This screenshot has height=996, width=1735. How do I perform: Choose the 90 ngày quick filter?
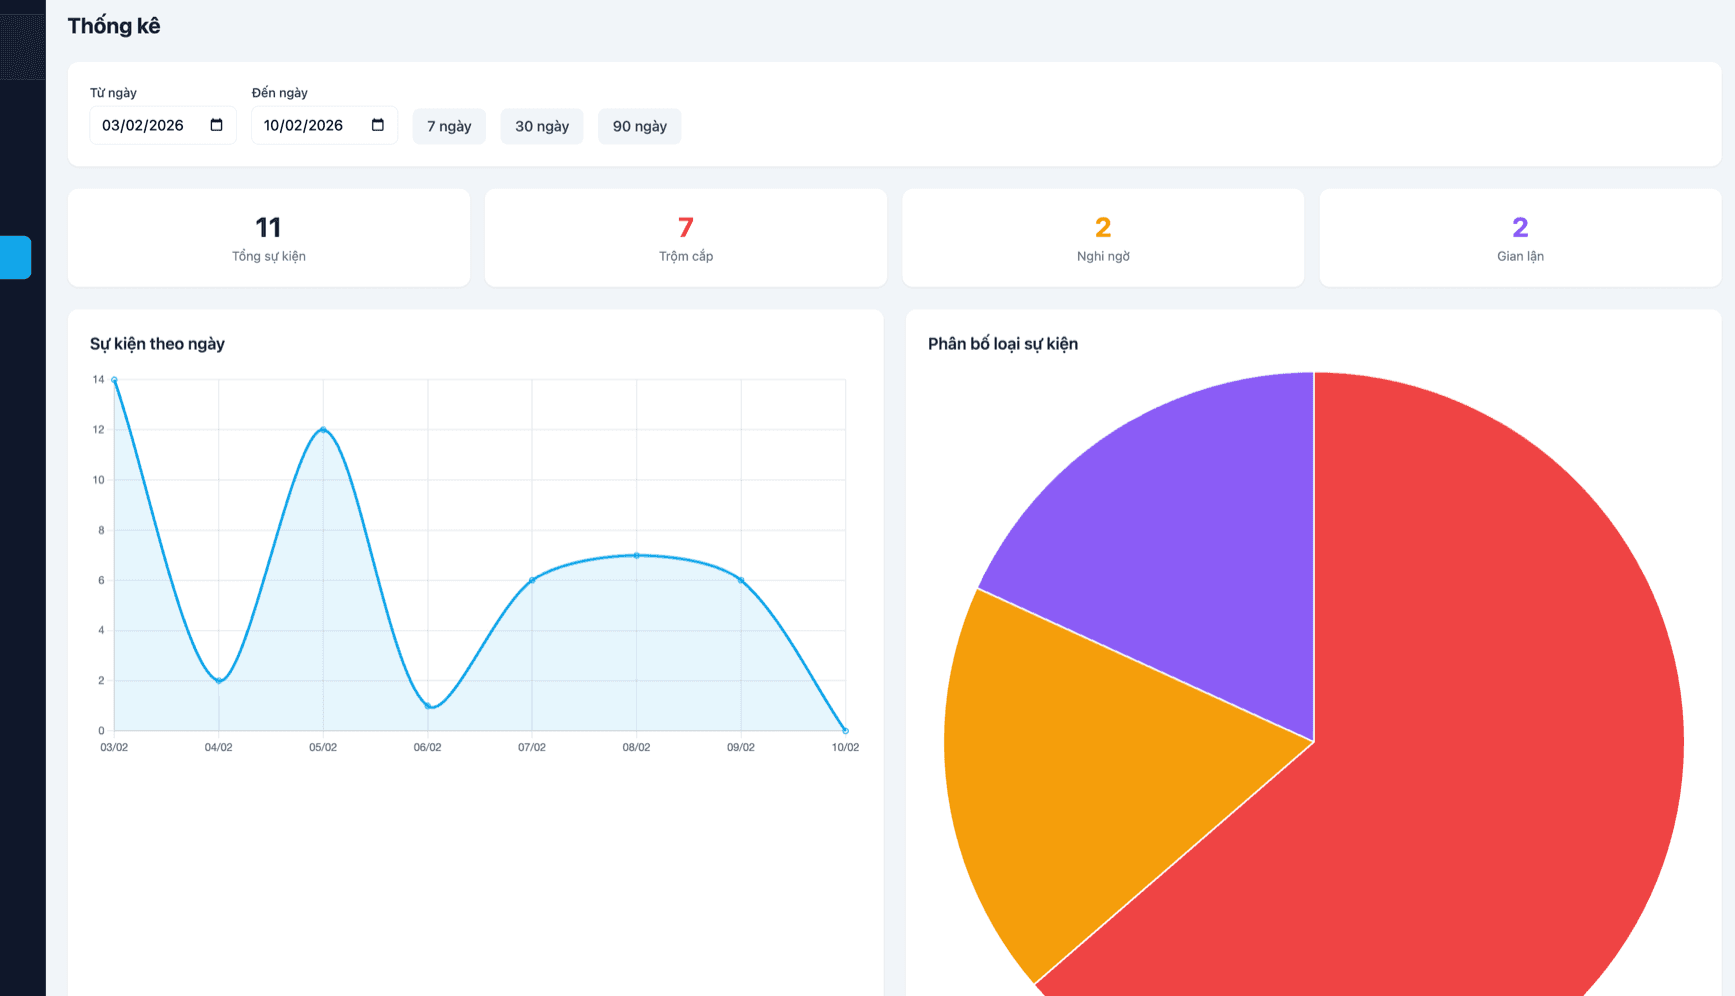coord(639,126)
